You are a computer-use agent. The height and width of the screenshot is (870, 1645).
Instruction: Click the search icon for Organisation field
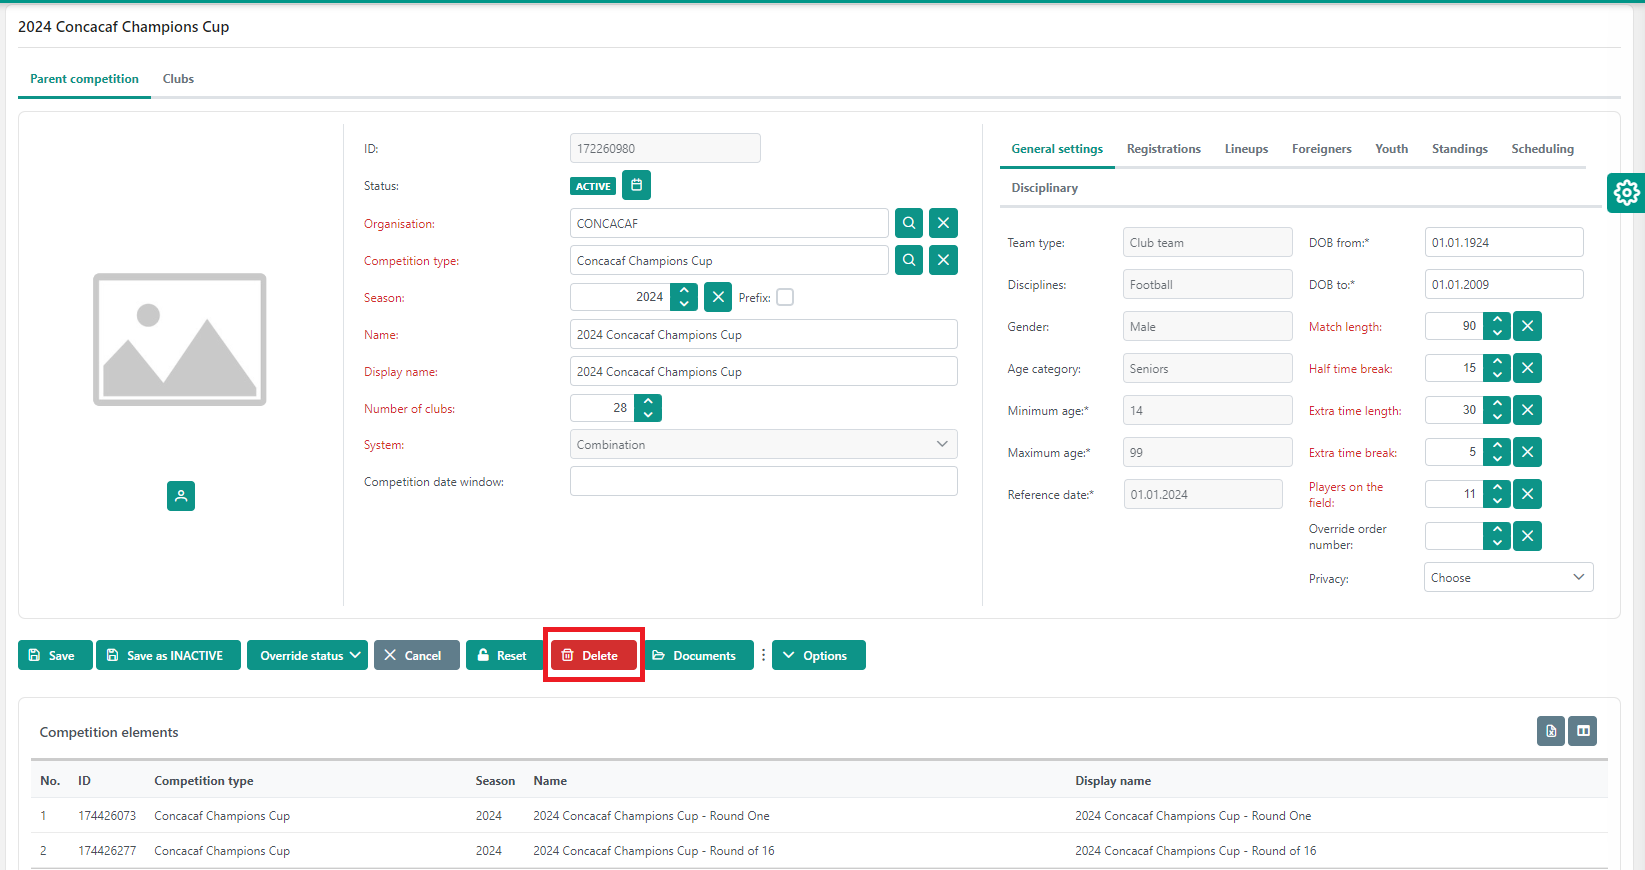[x=908, y=223]
